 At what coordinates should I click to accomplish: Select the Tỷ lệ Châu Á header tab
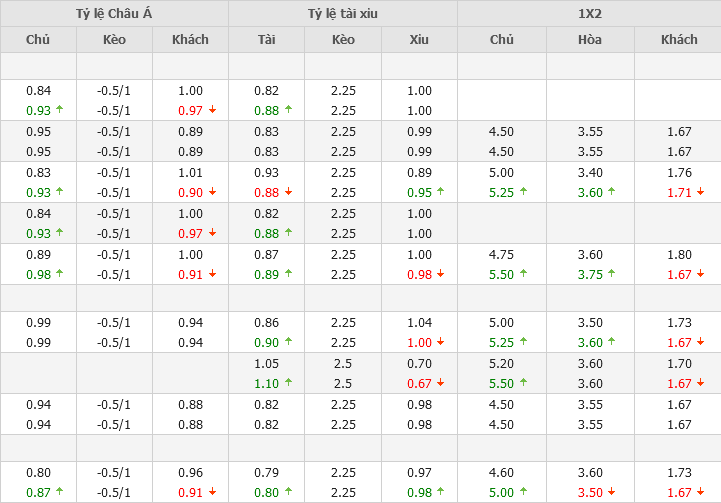click(x=114, y=13)
